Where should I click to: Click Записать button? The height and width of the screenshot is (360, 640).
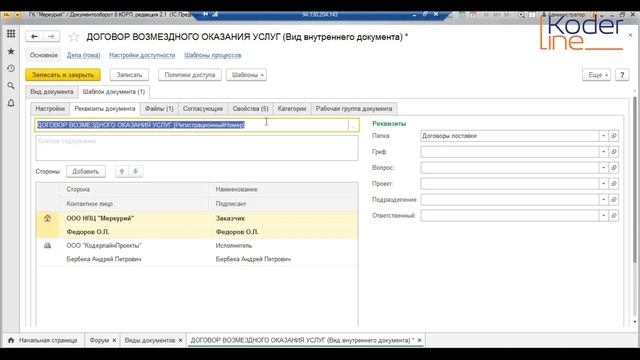pyautogui.click(x=129, y=75)
